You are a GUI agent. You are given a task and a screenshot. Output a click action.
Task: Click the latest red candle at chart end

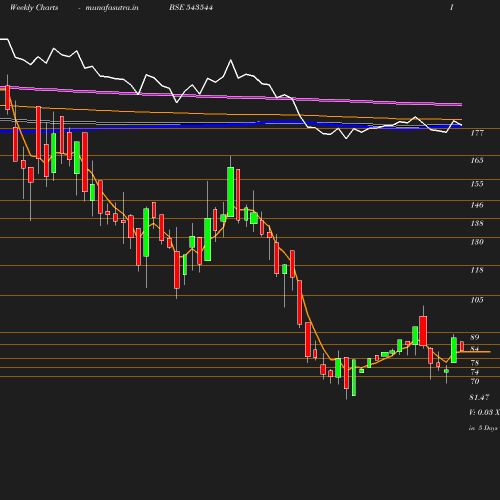click(x=462, y=346)
